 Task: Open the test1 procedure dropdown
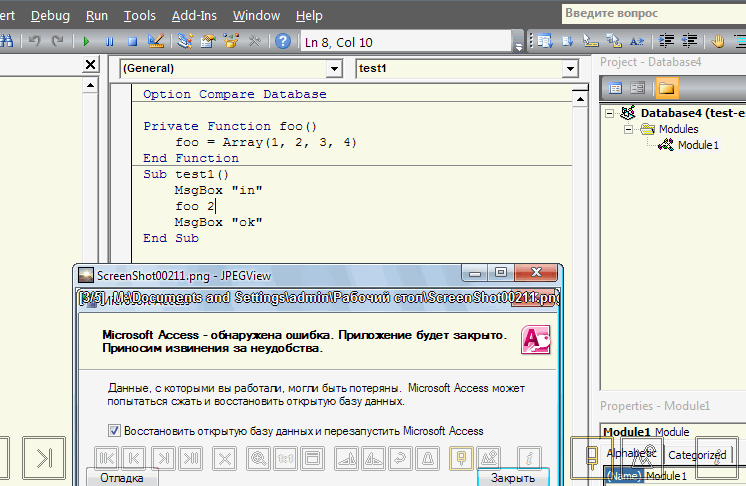pyautogui.click(x=570, y=69)
